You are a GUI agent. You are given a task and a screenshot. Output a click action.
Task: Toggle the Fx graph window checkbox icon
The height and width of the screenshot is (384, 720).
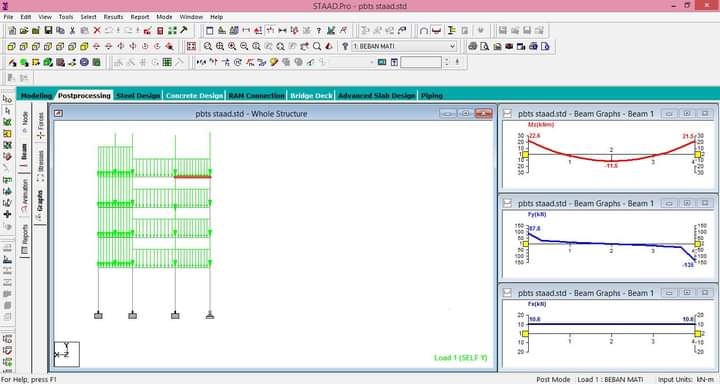508,293
